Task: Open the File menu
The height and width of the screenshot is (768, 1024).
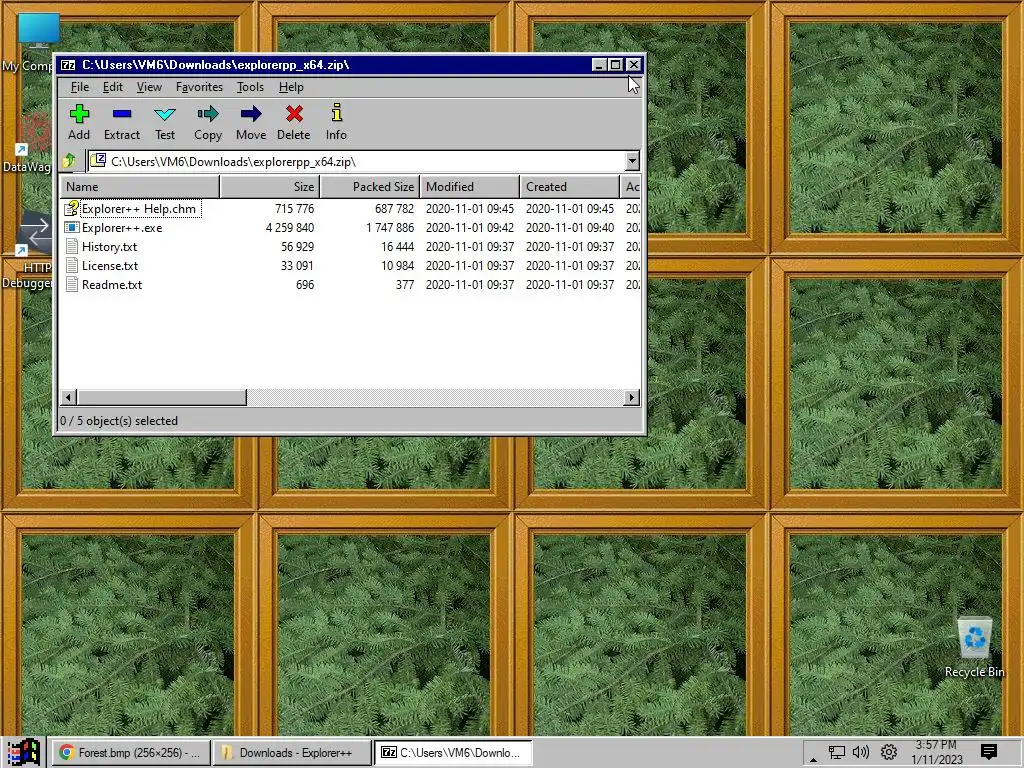Action: (x=80, y=87)
